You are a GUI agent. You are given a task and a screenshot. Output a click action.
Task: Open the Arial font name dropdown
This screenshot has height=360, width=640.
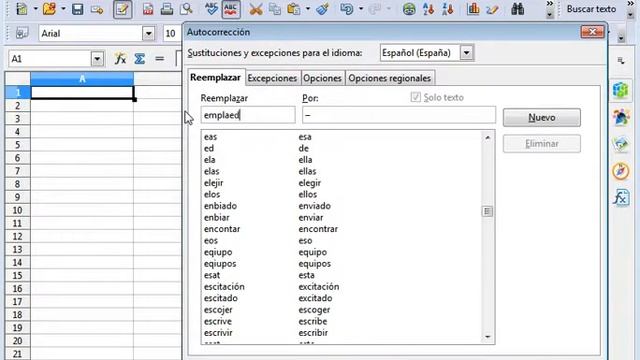[149, 33]
